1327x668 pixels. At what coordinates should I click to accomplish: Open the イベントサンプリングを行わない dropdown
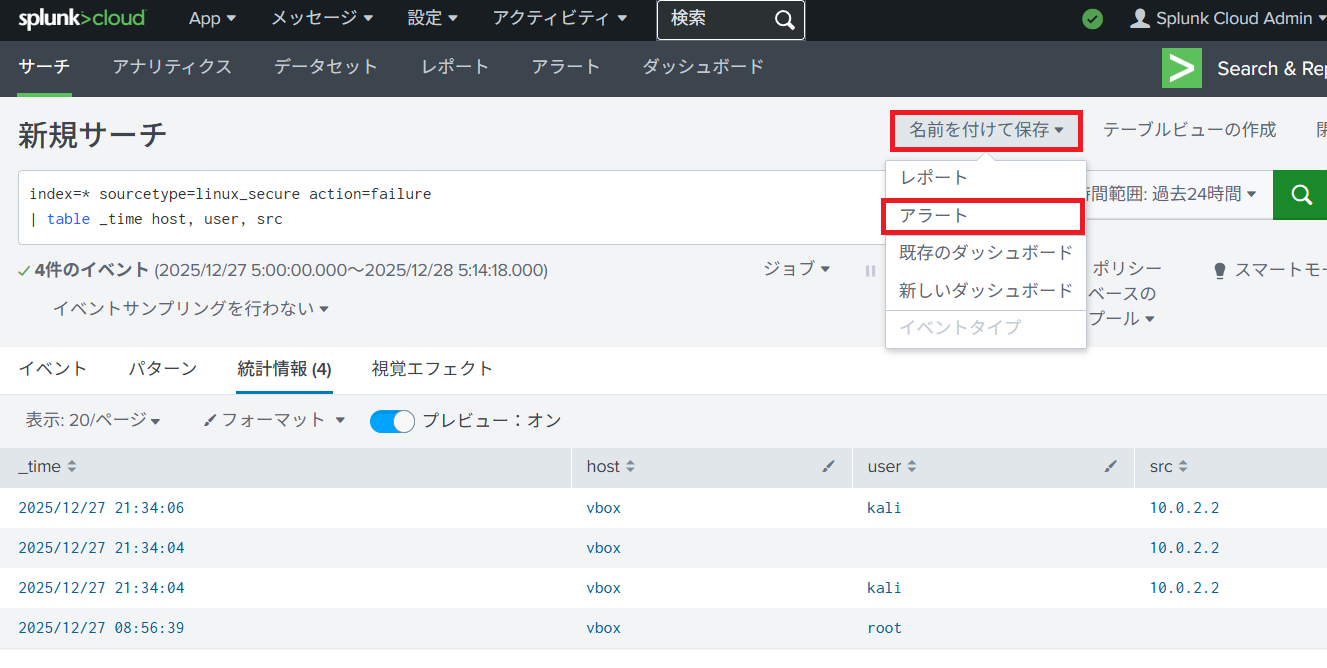point(191,309)
